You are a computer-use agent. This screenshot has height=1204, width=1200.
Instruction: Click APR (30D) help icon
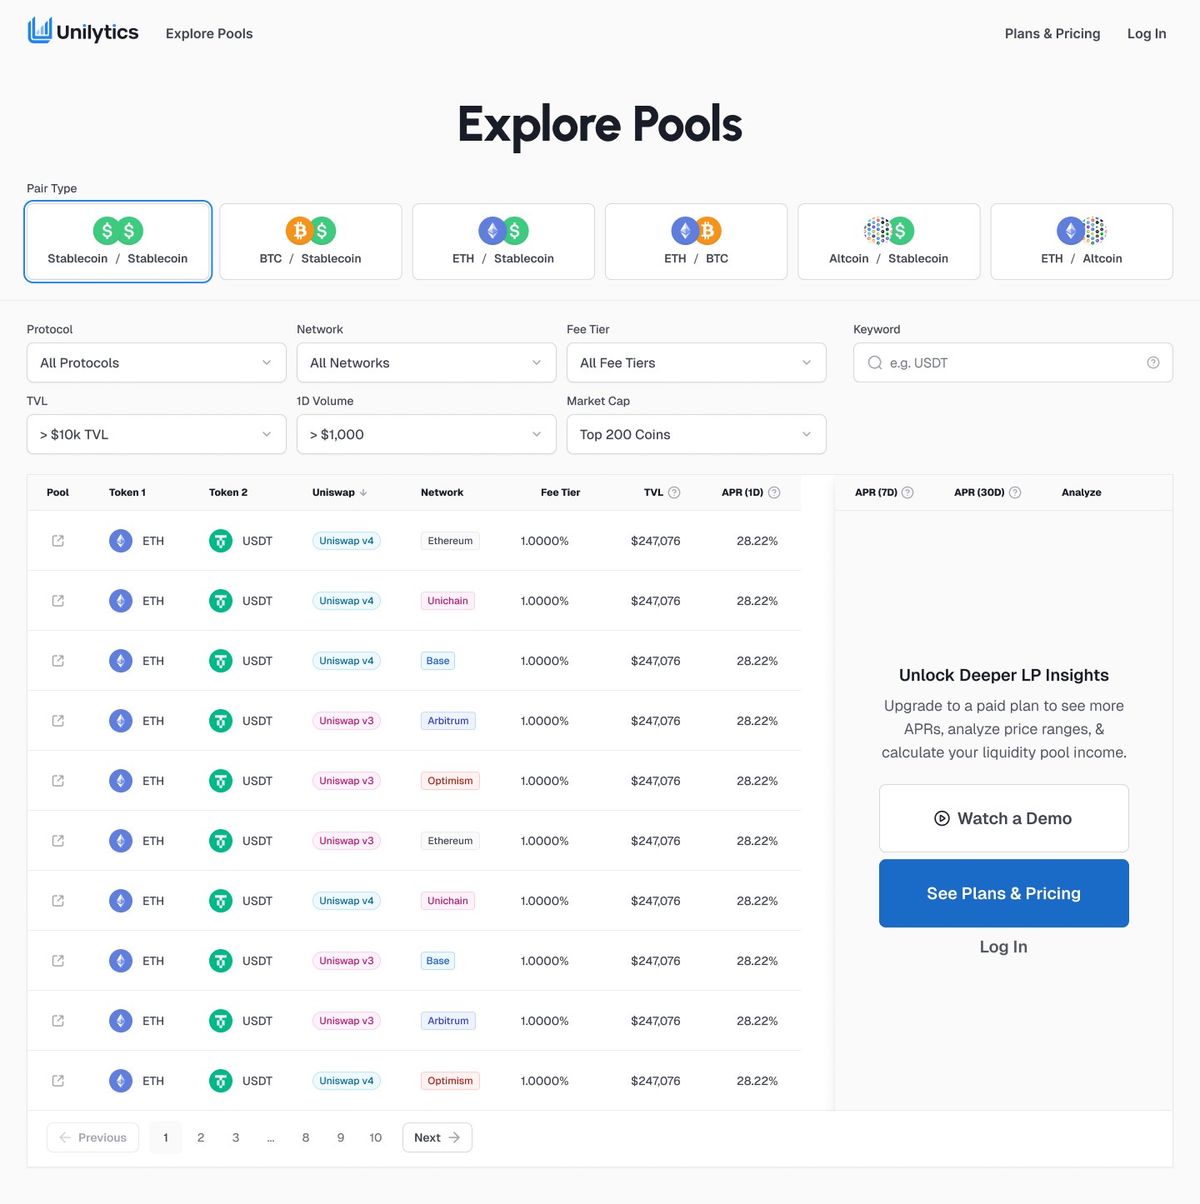1015,492
